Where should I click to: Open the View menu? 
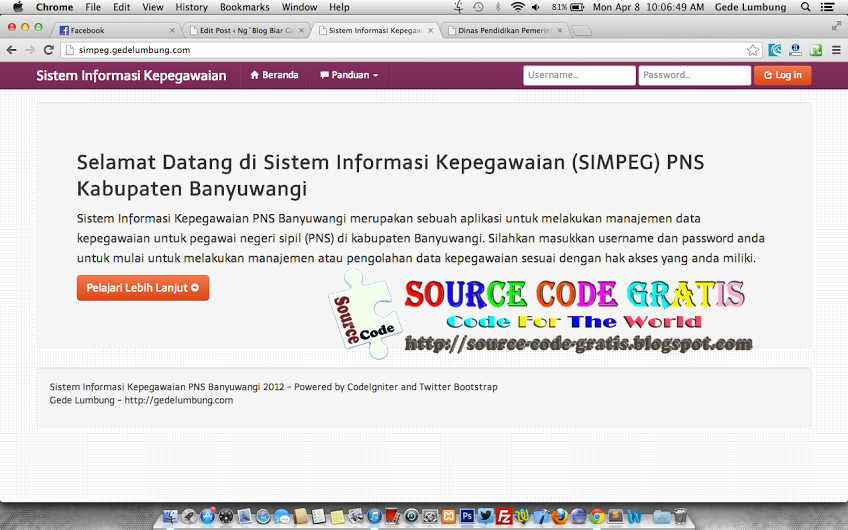click(153, 7)
